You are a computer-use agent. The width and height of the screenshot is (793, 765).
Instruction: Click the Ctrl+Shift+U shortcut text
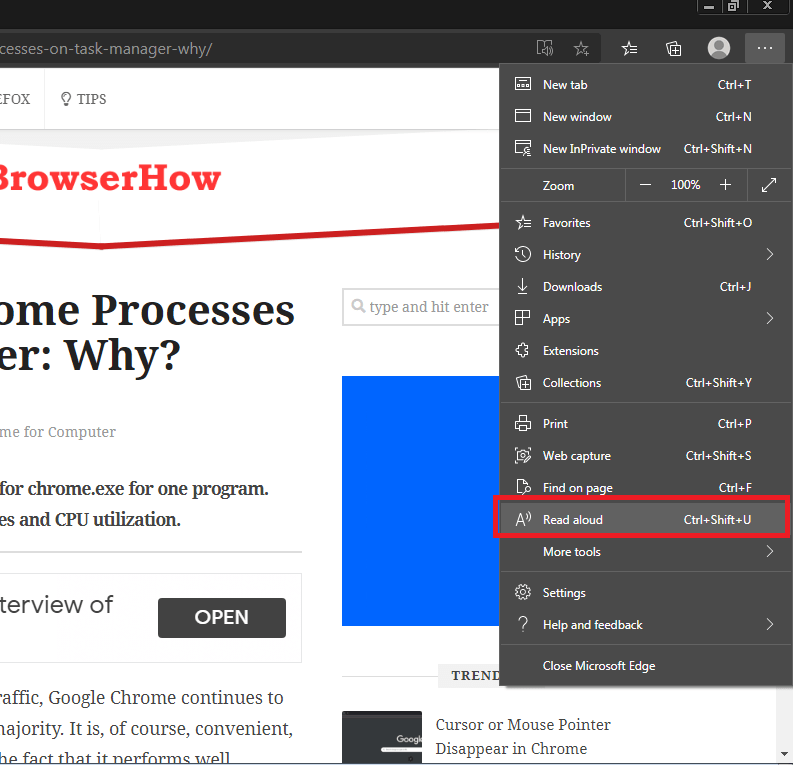[717, 520]
